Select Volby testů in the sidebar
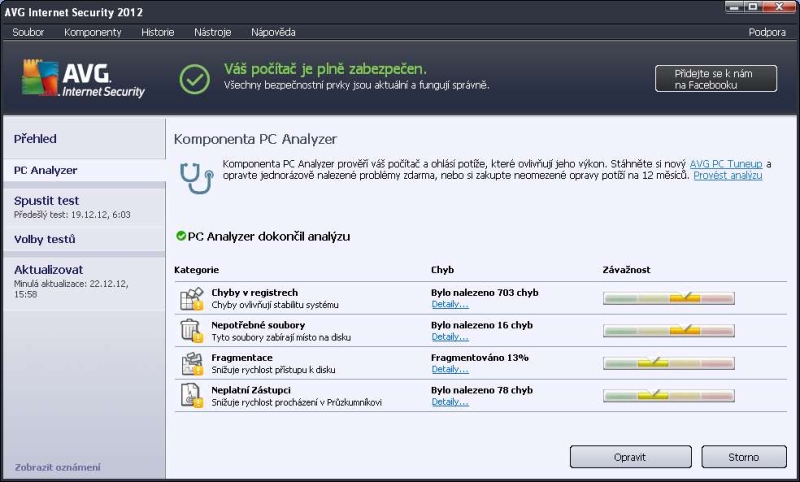The height and width of the screenshot is (482, 800). click(45, 239)
